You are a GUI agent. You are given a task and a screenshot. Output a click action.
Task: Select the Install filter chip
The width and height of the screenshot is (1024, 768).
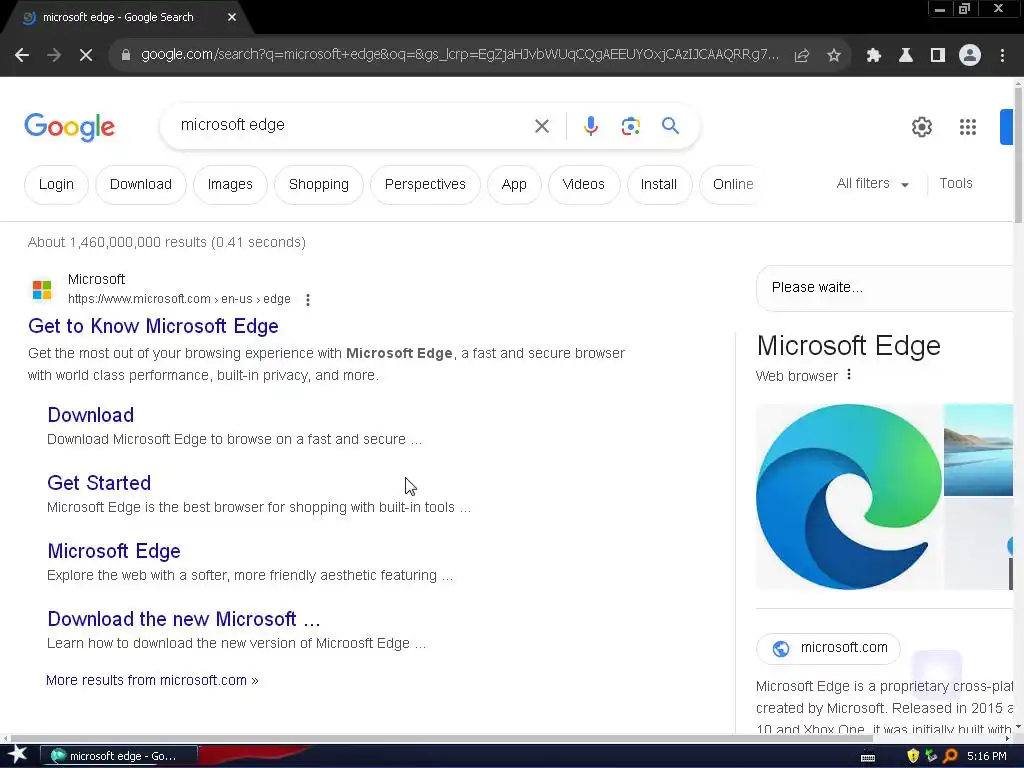point(658,185)
